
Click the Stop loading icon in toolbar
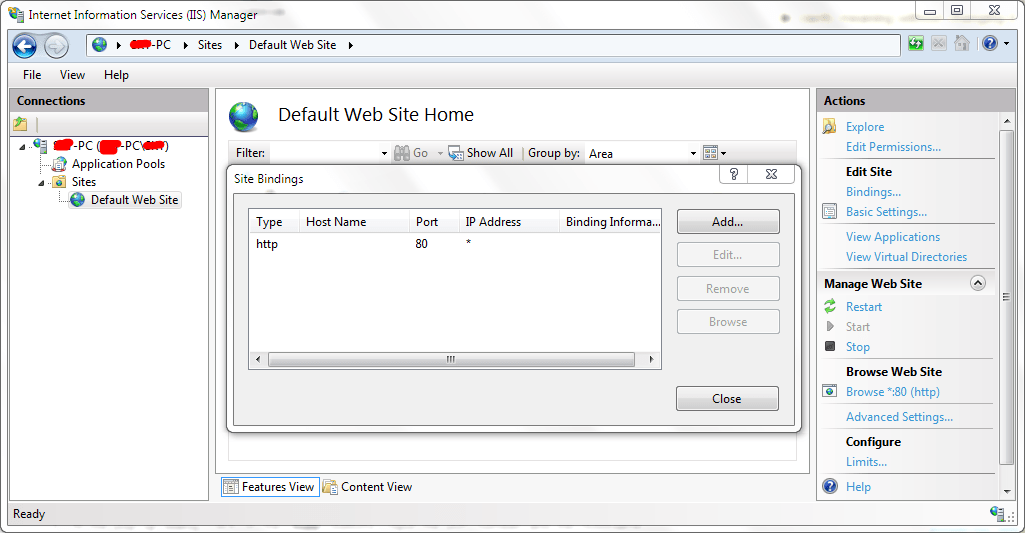coord(939,44)
